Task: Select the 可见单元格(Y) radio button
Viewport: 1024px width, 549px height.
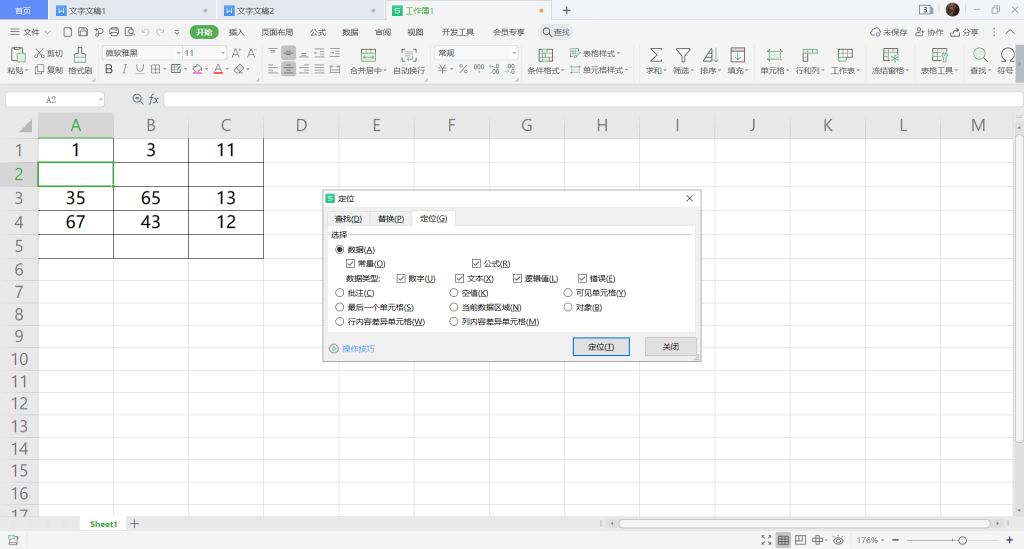Action: (568, 293)
